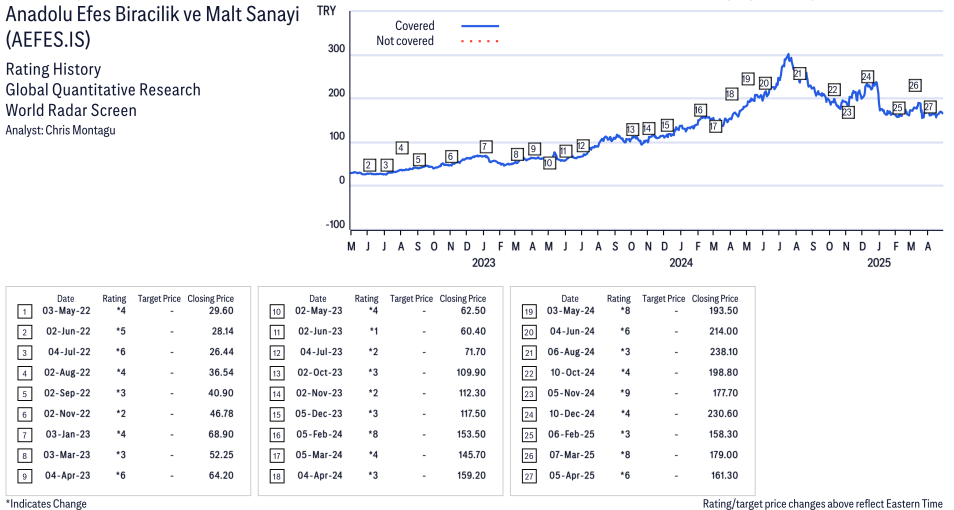
Task: Click date 05-Feb-24
Action: click(319, 435)
